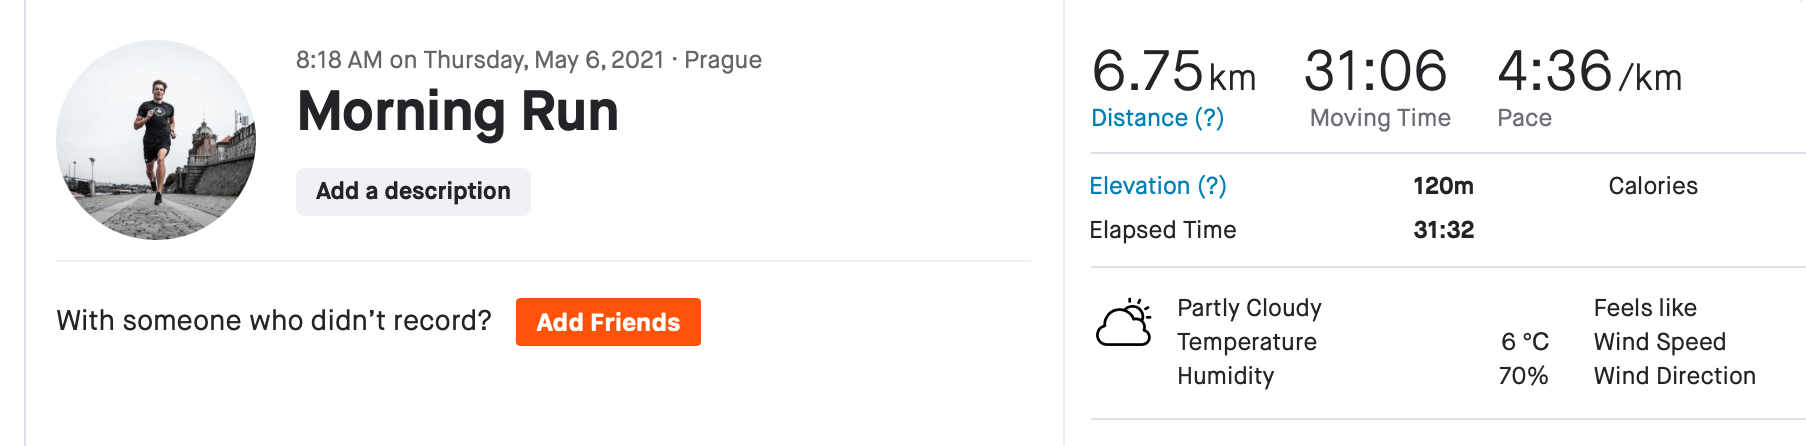The height and width of the screenshot is (446, 1806).
Task: Click the Wind Speed label
Action: pyautogui.click(x=1660, y=342)
